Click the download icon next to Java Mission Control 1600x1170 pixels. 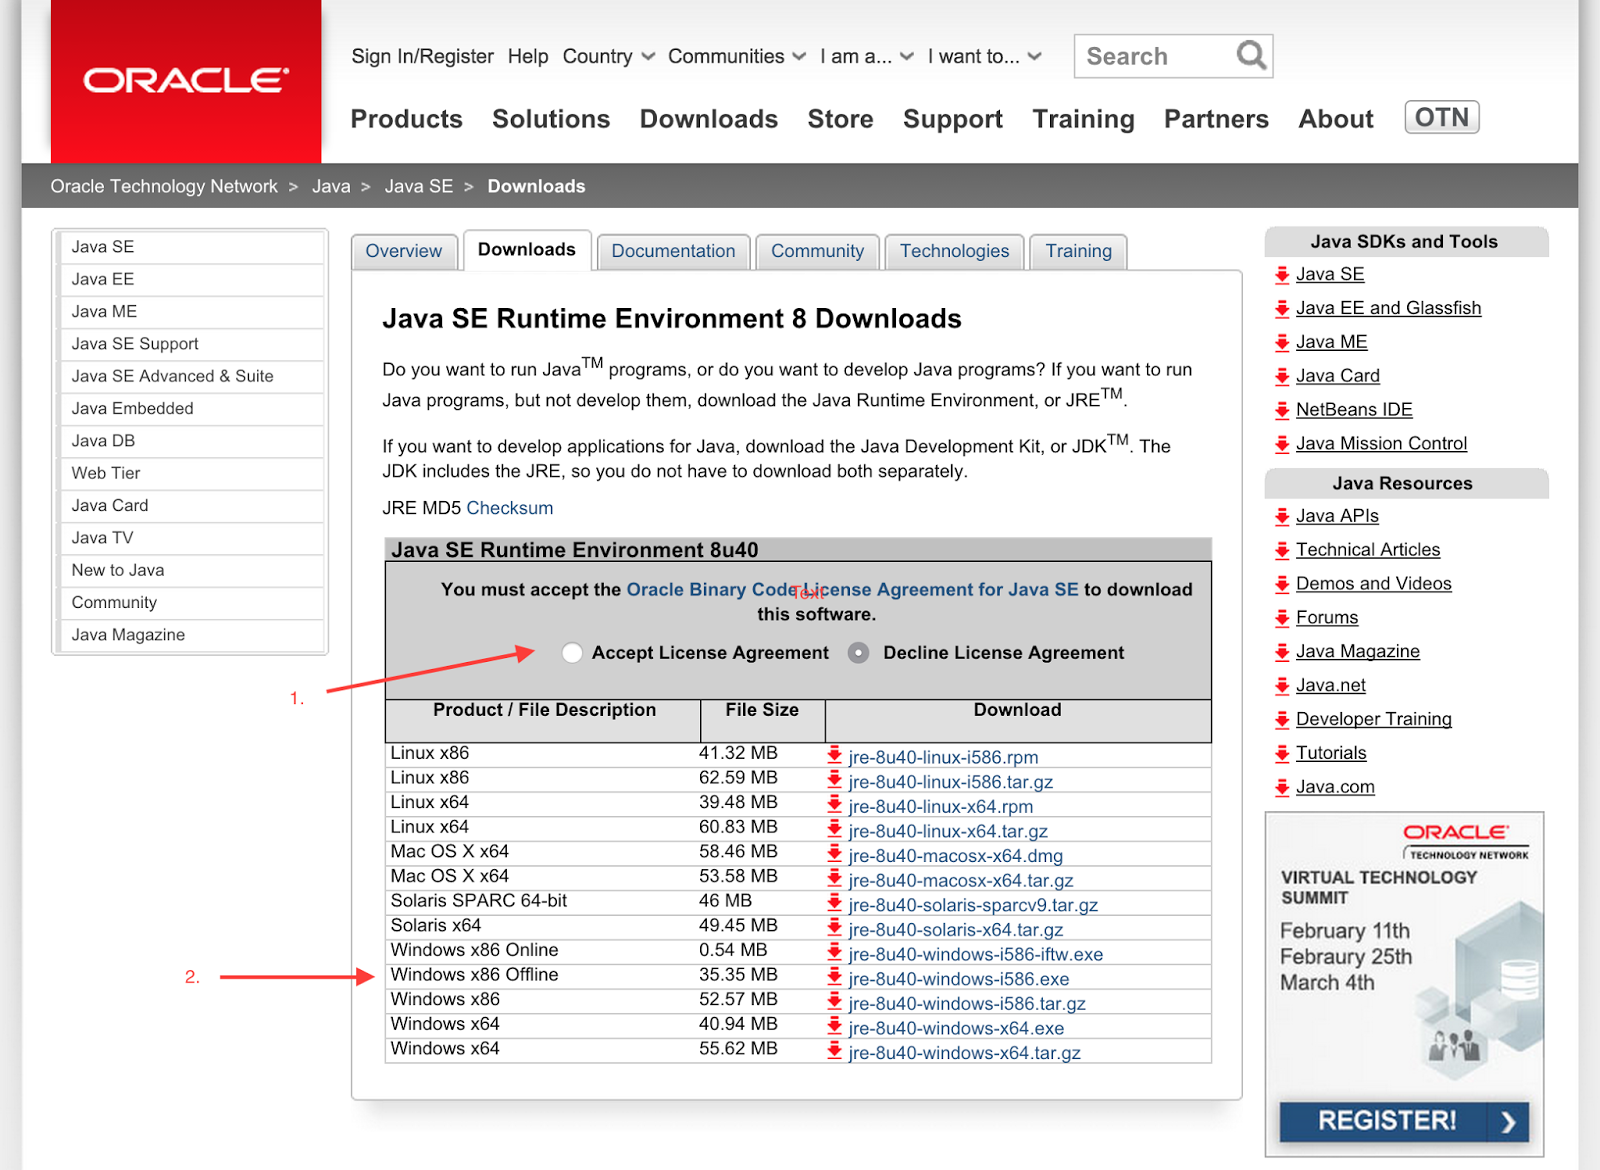1283,443
